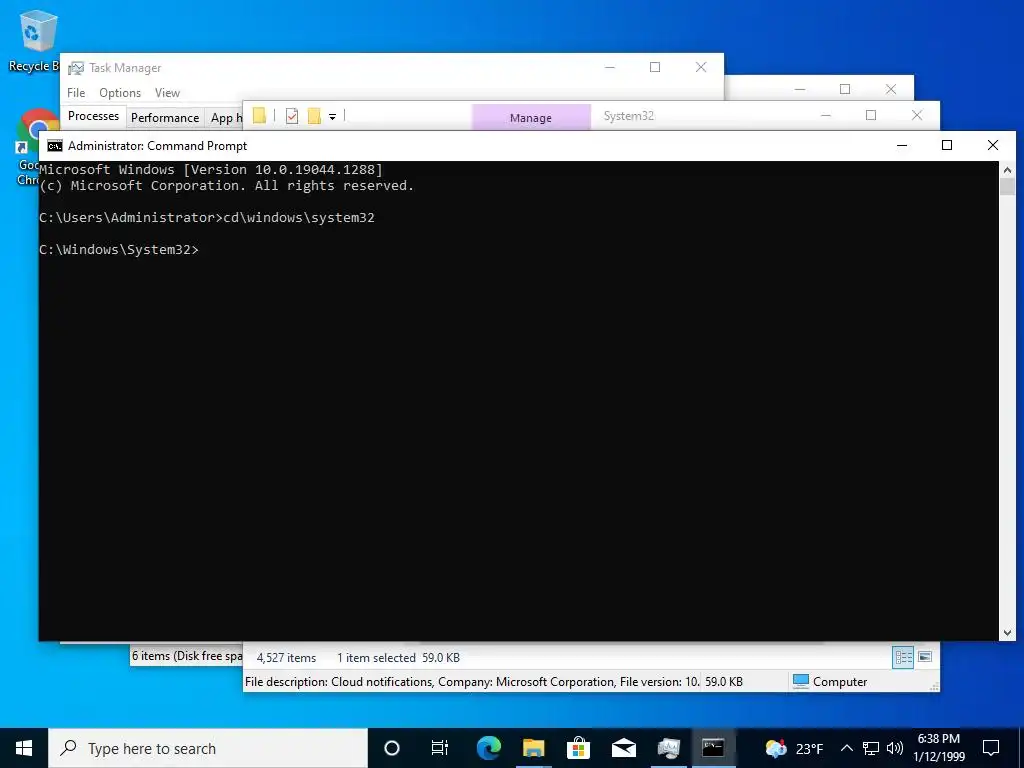Close the Administrator: Command Prompt window

(993, 145)
